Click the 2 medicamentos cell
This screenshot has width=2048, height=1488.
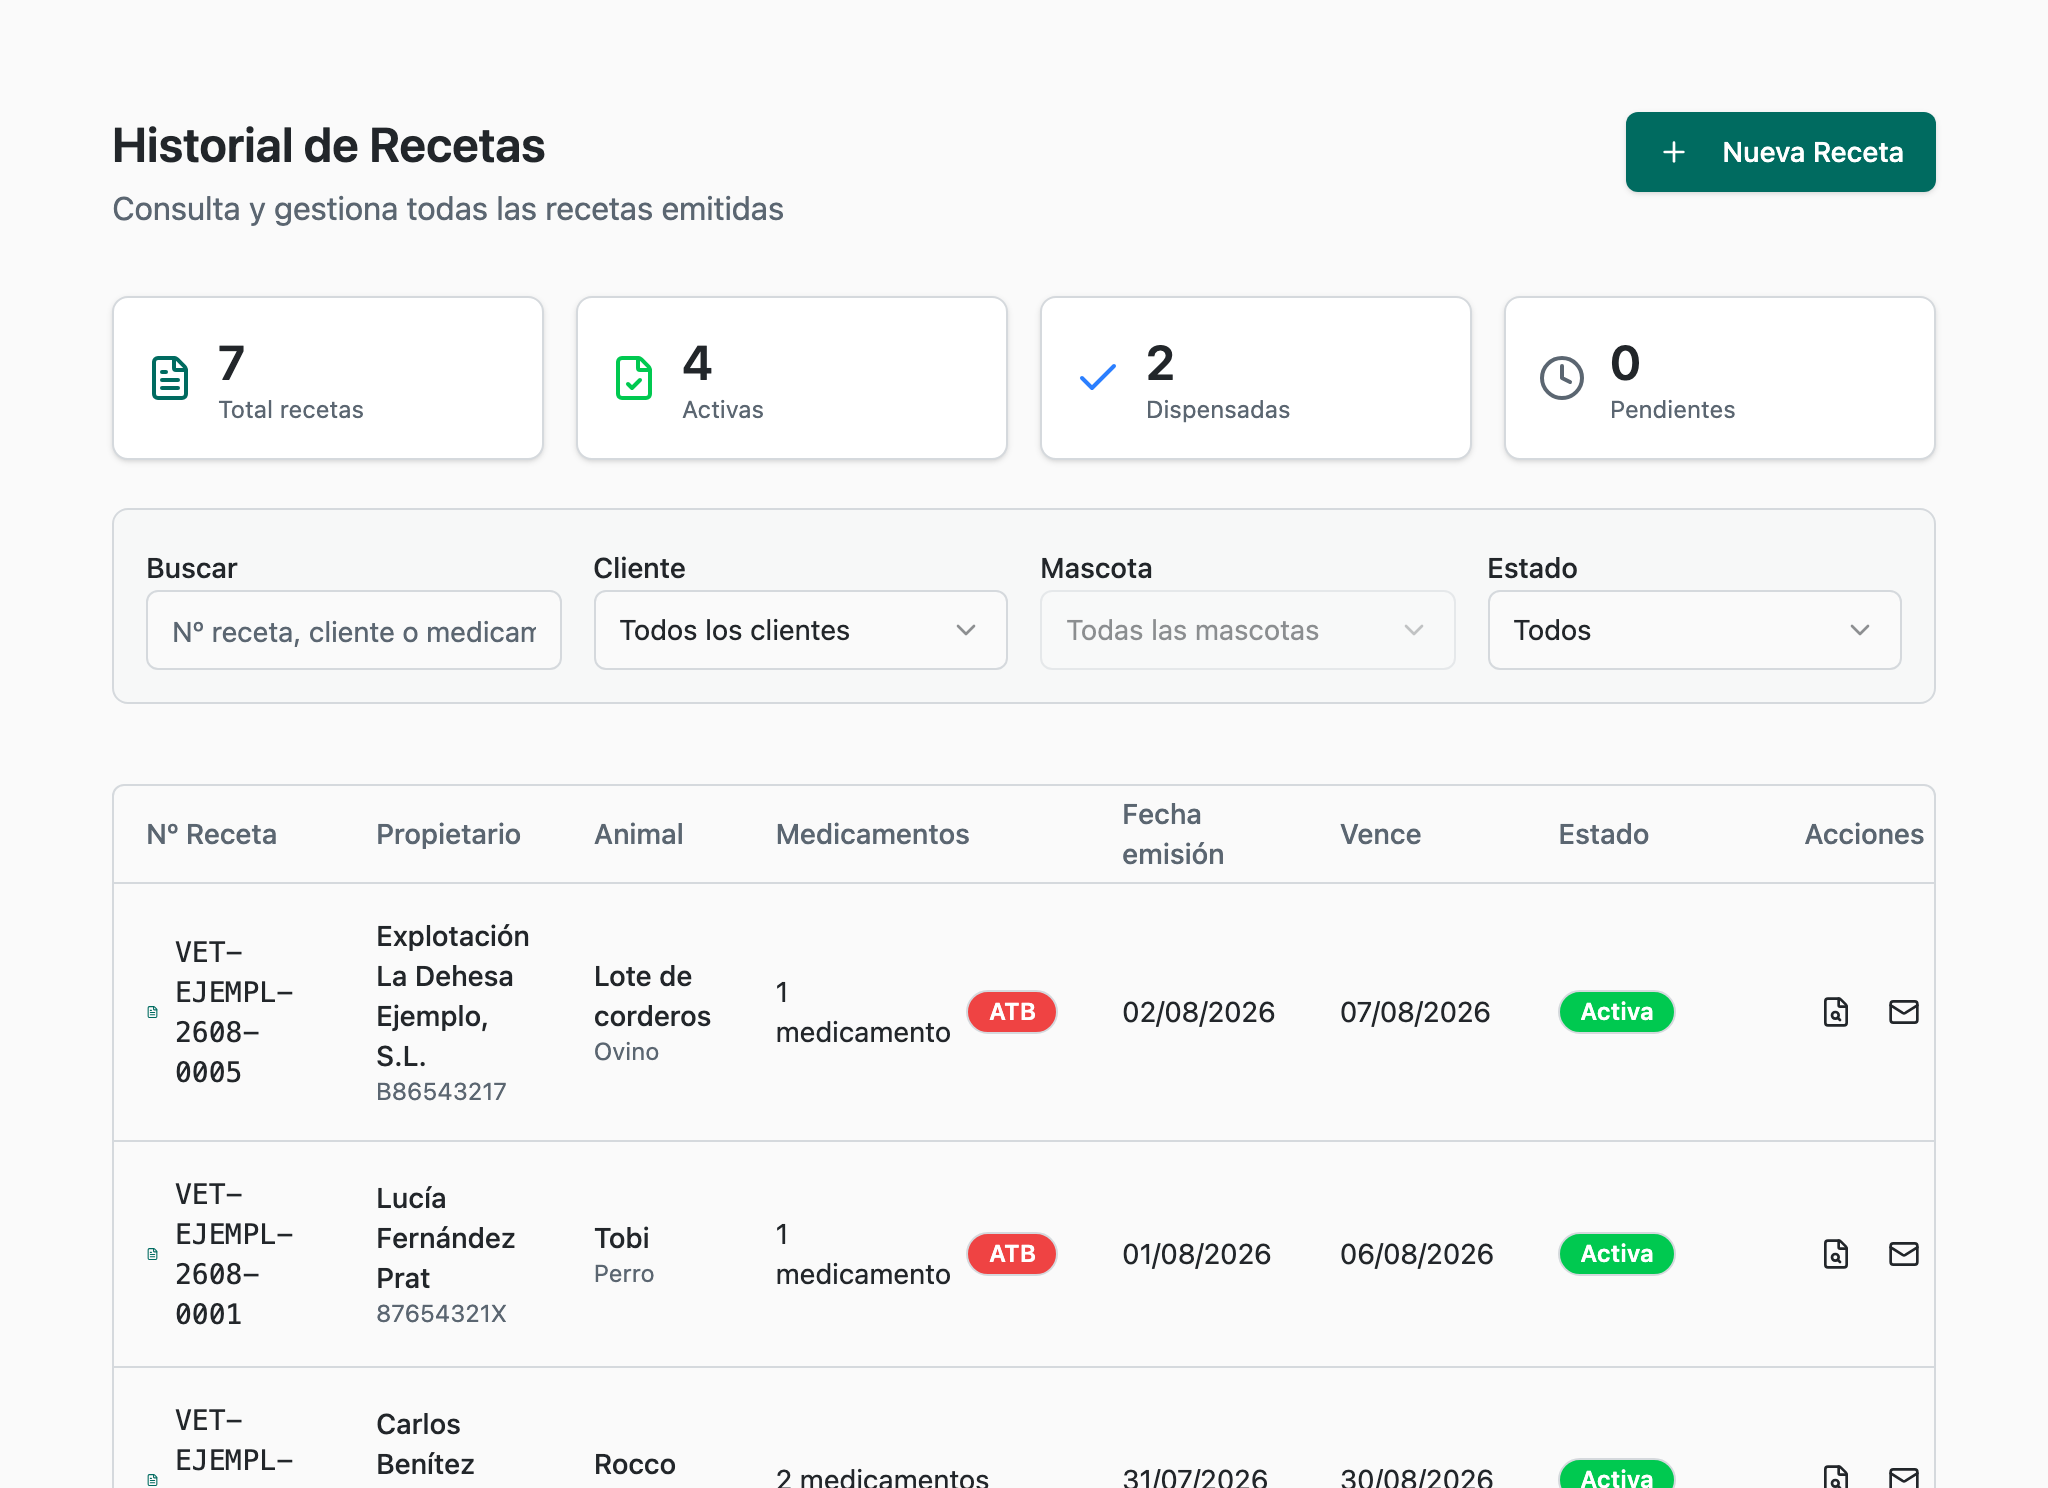[882, 1477]
